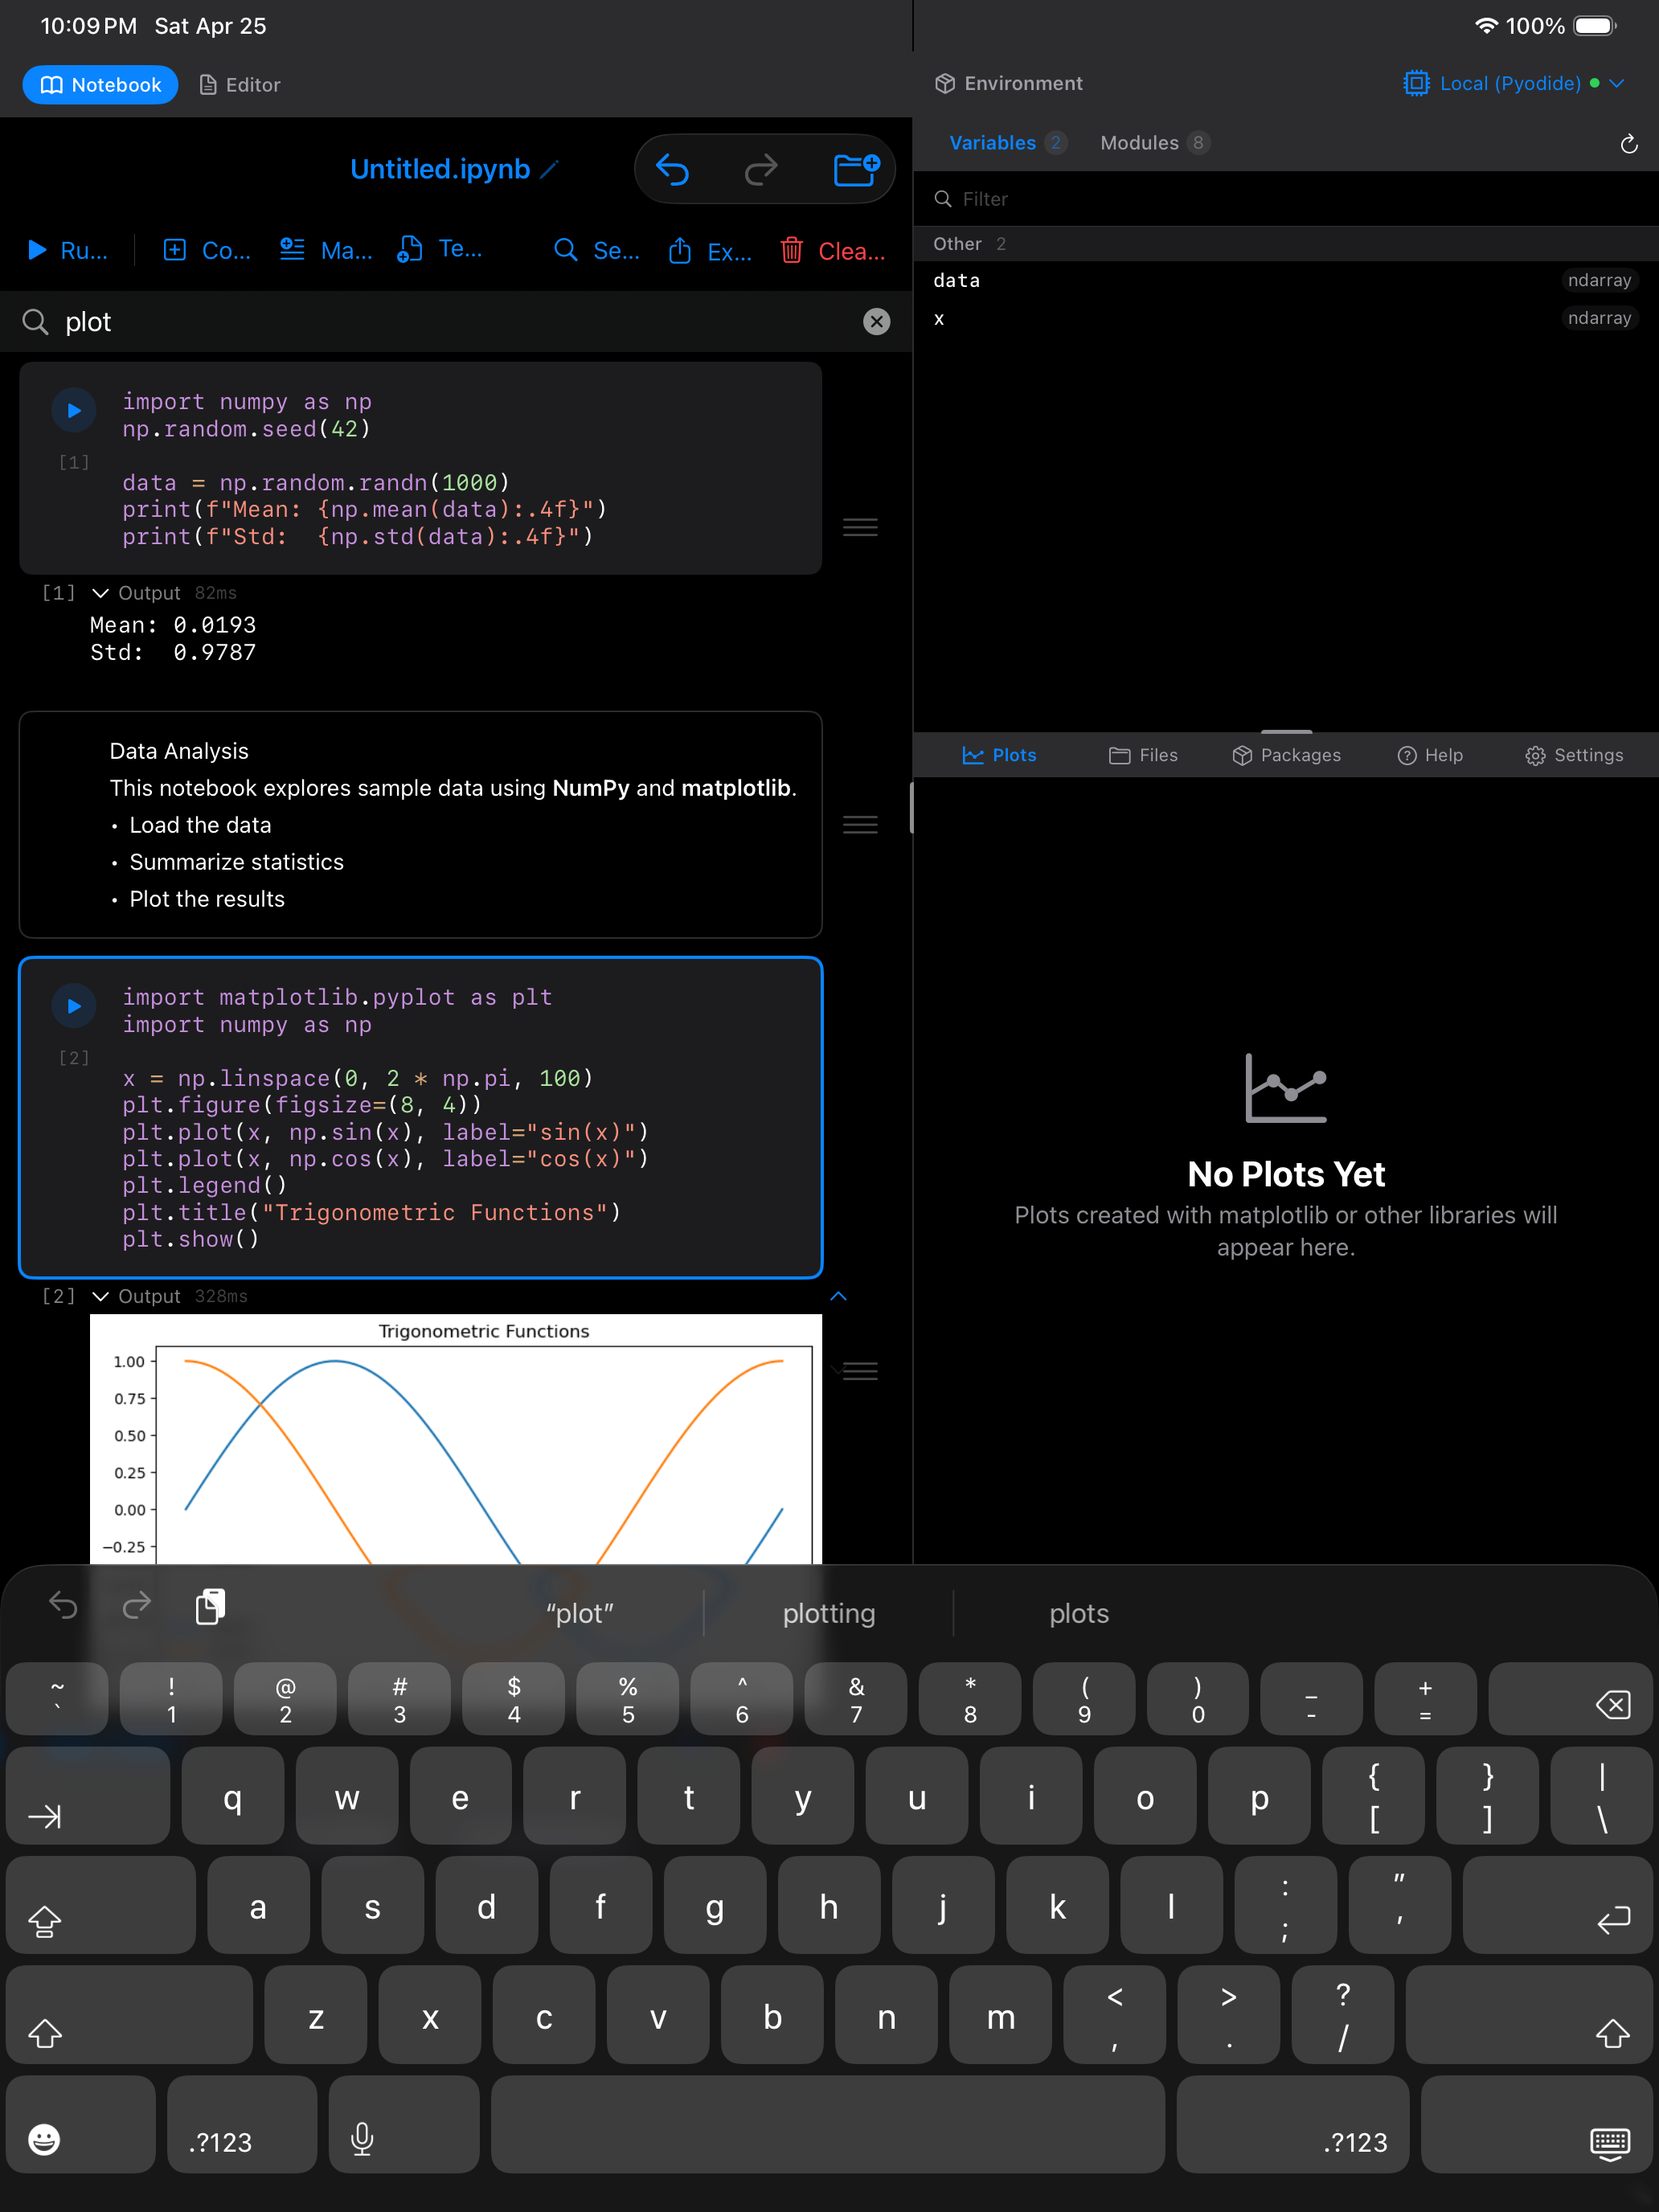Choose the plotting keyboard suggestion

coord(829,1613)
